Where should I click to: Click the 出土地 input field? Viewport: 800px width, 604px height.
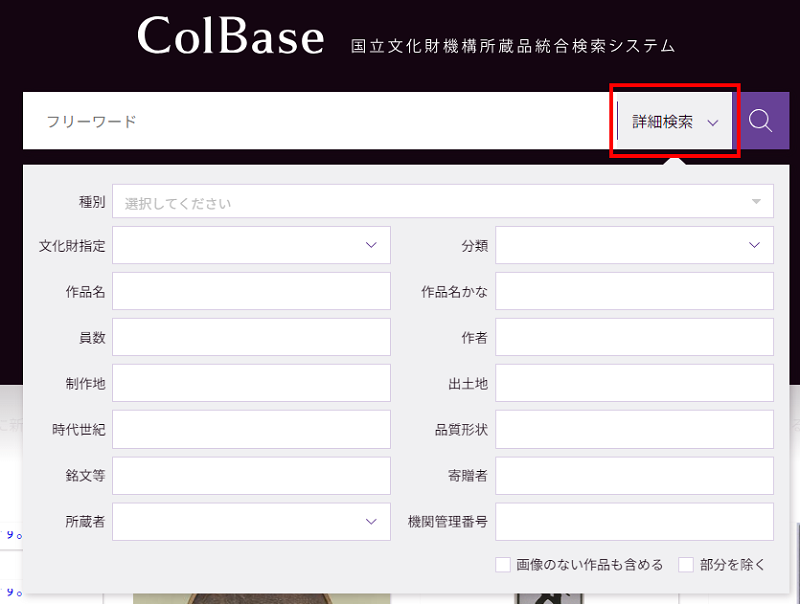634,383
